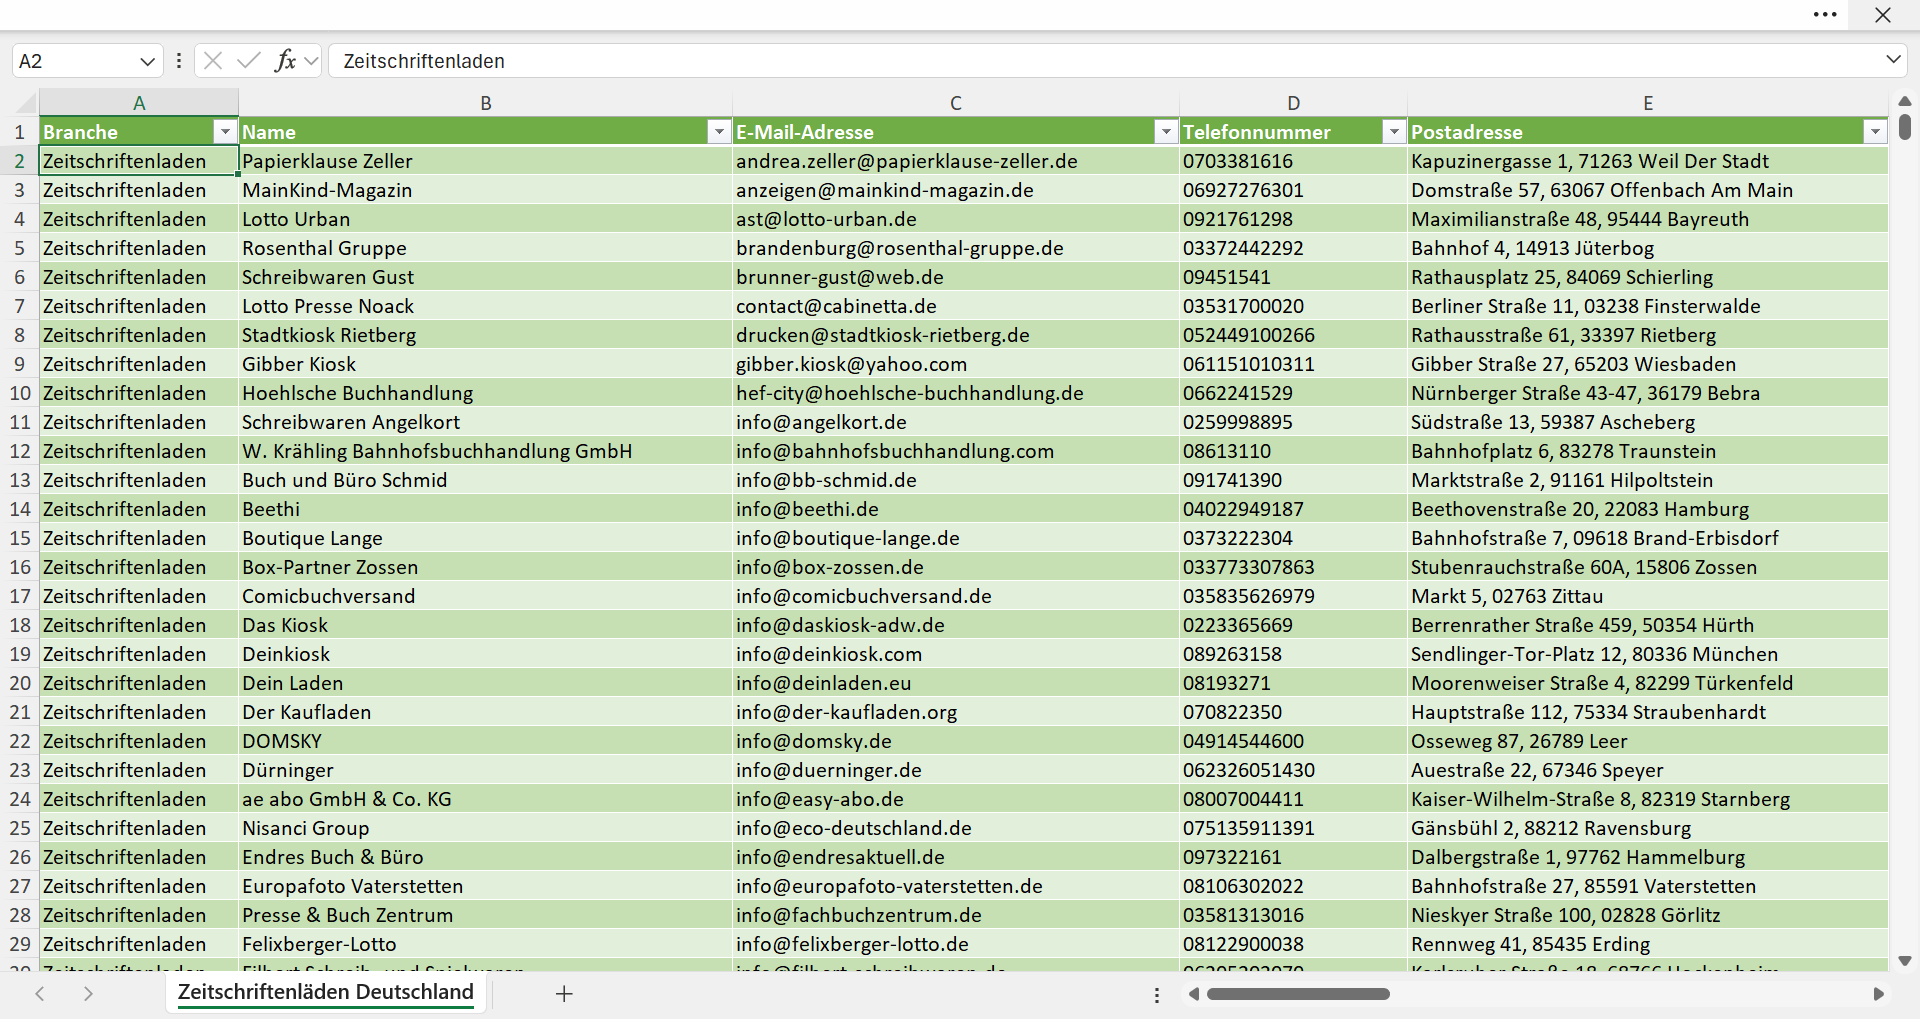Click the scroll down arrow

tap(1905, 961)
